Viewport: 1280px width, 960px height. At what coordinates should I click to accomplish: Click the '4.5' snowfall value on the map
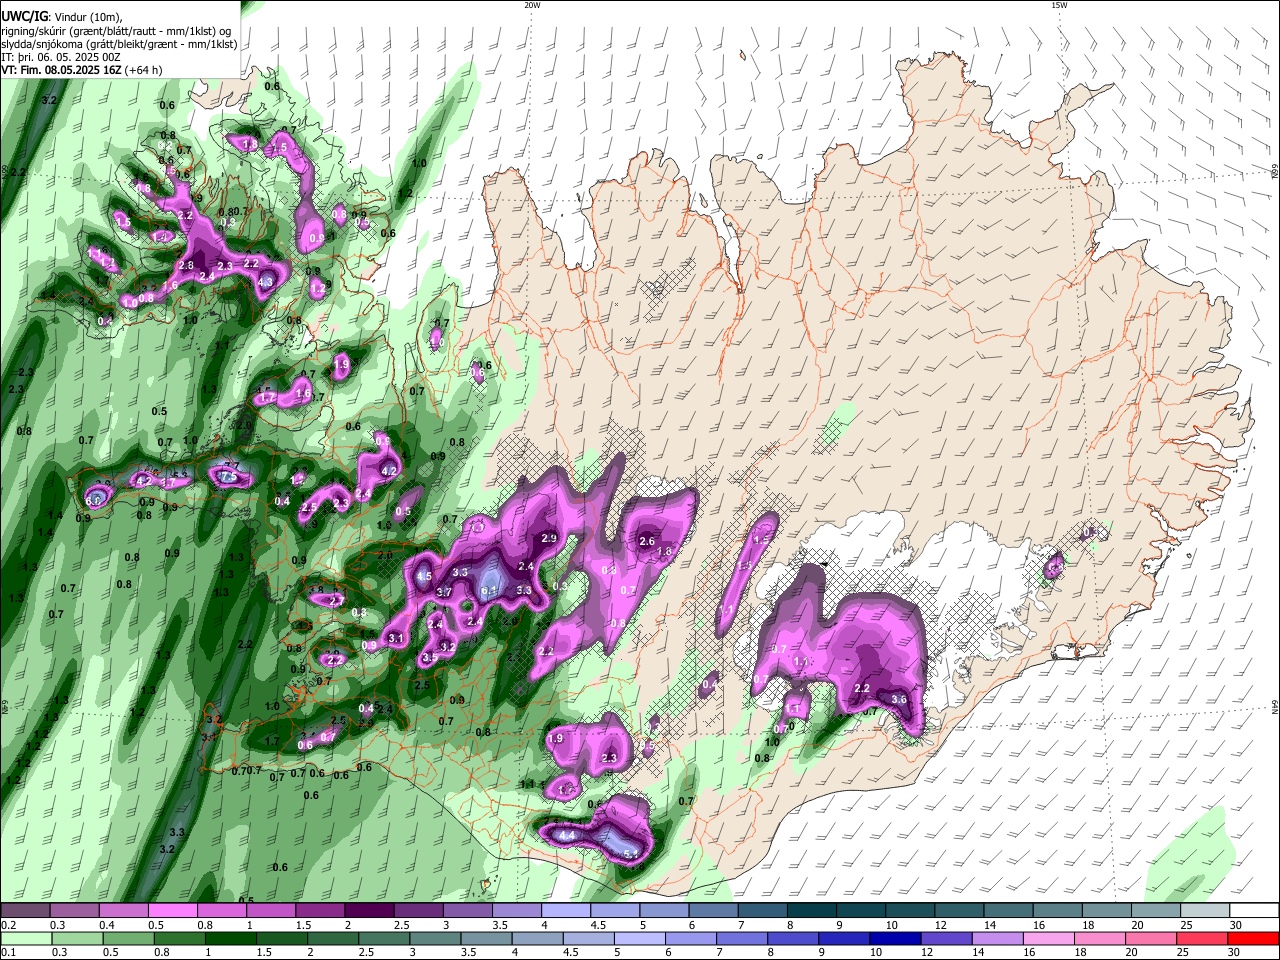coord(424,576)
